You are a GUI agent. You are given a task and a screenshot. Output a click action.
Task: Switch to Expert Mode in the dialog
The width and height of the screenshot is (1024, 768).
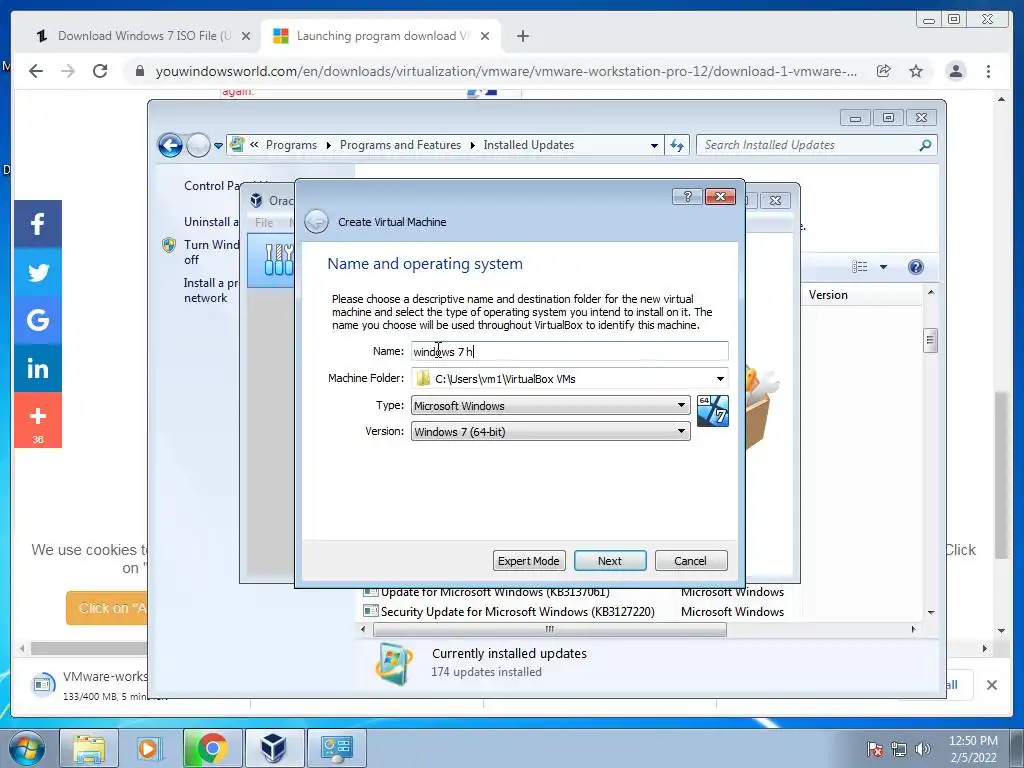tap(528, 560)
